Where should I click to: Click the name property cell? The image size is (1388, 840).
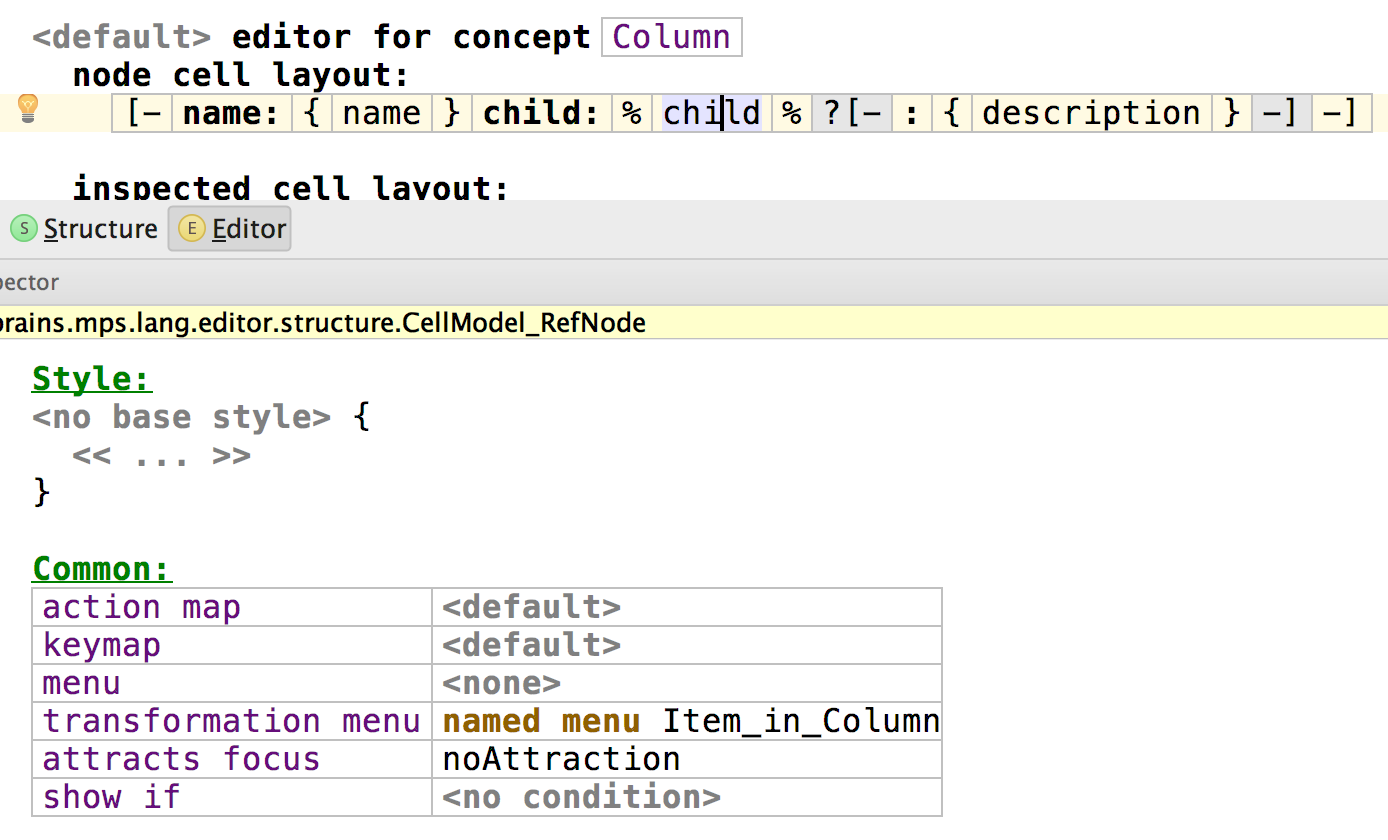tap(381, 113)
